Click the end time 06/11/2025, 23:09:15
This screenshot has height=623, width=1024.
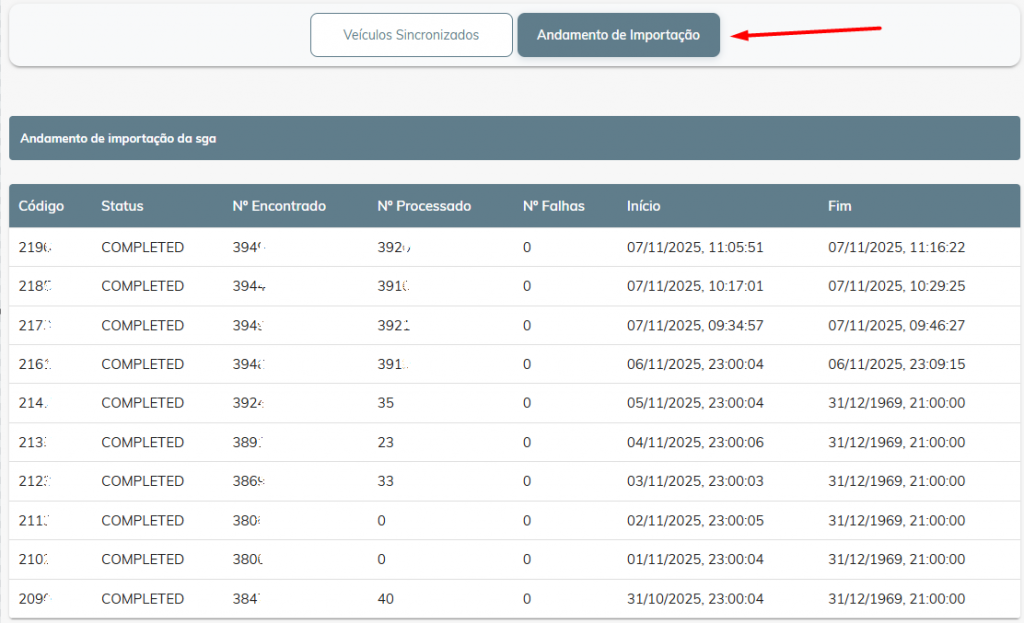[x=896, y=364]
